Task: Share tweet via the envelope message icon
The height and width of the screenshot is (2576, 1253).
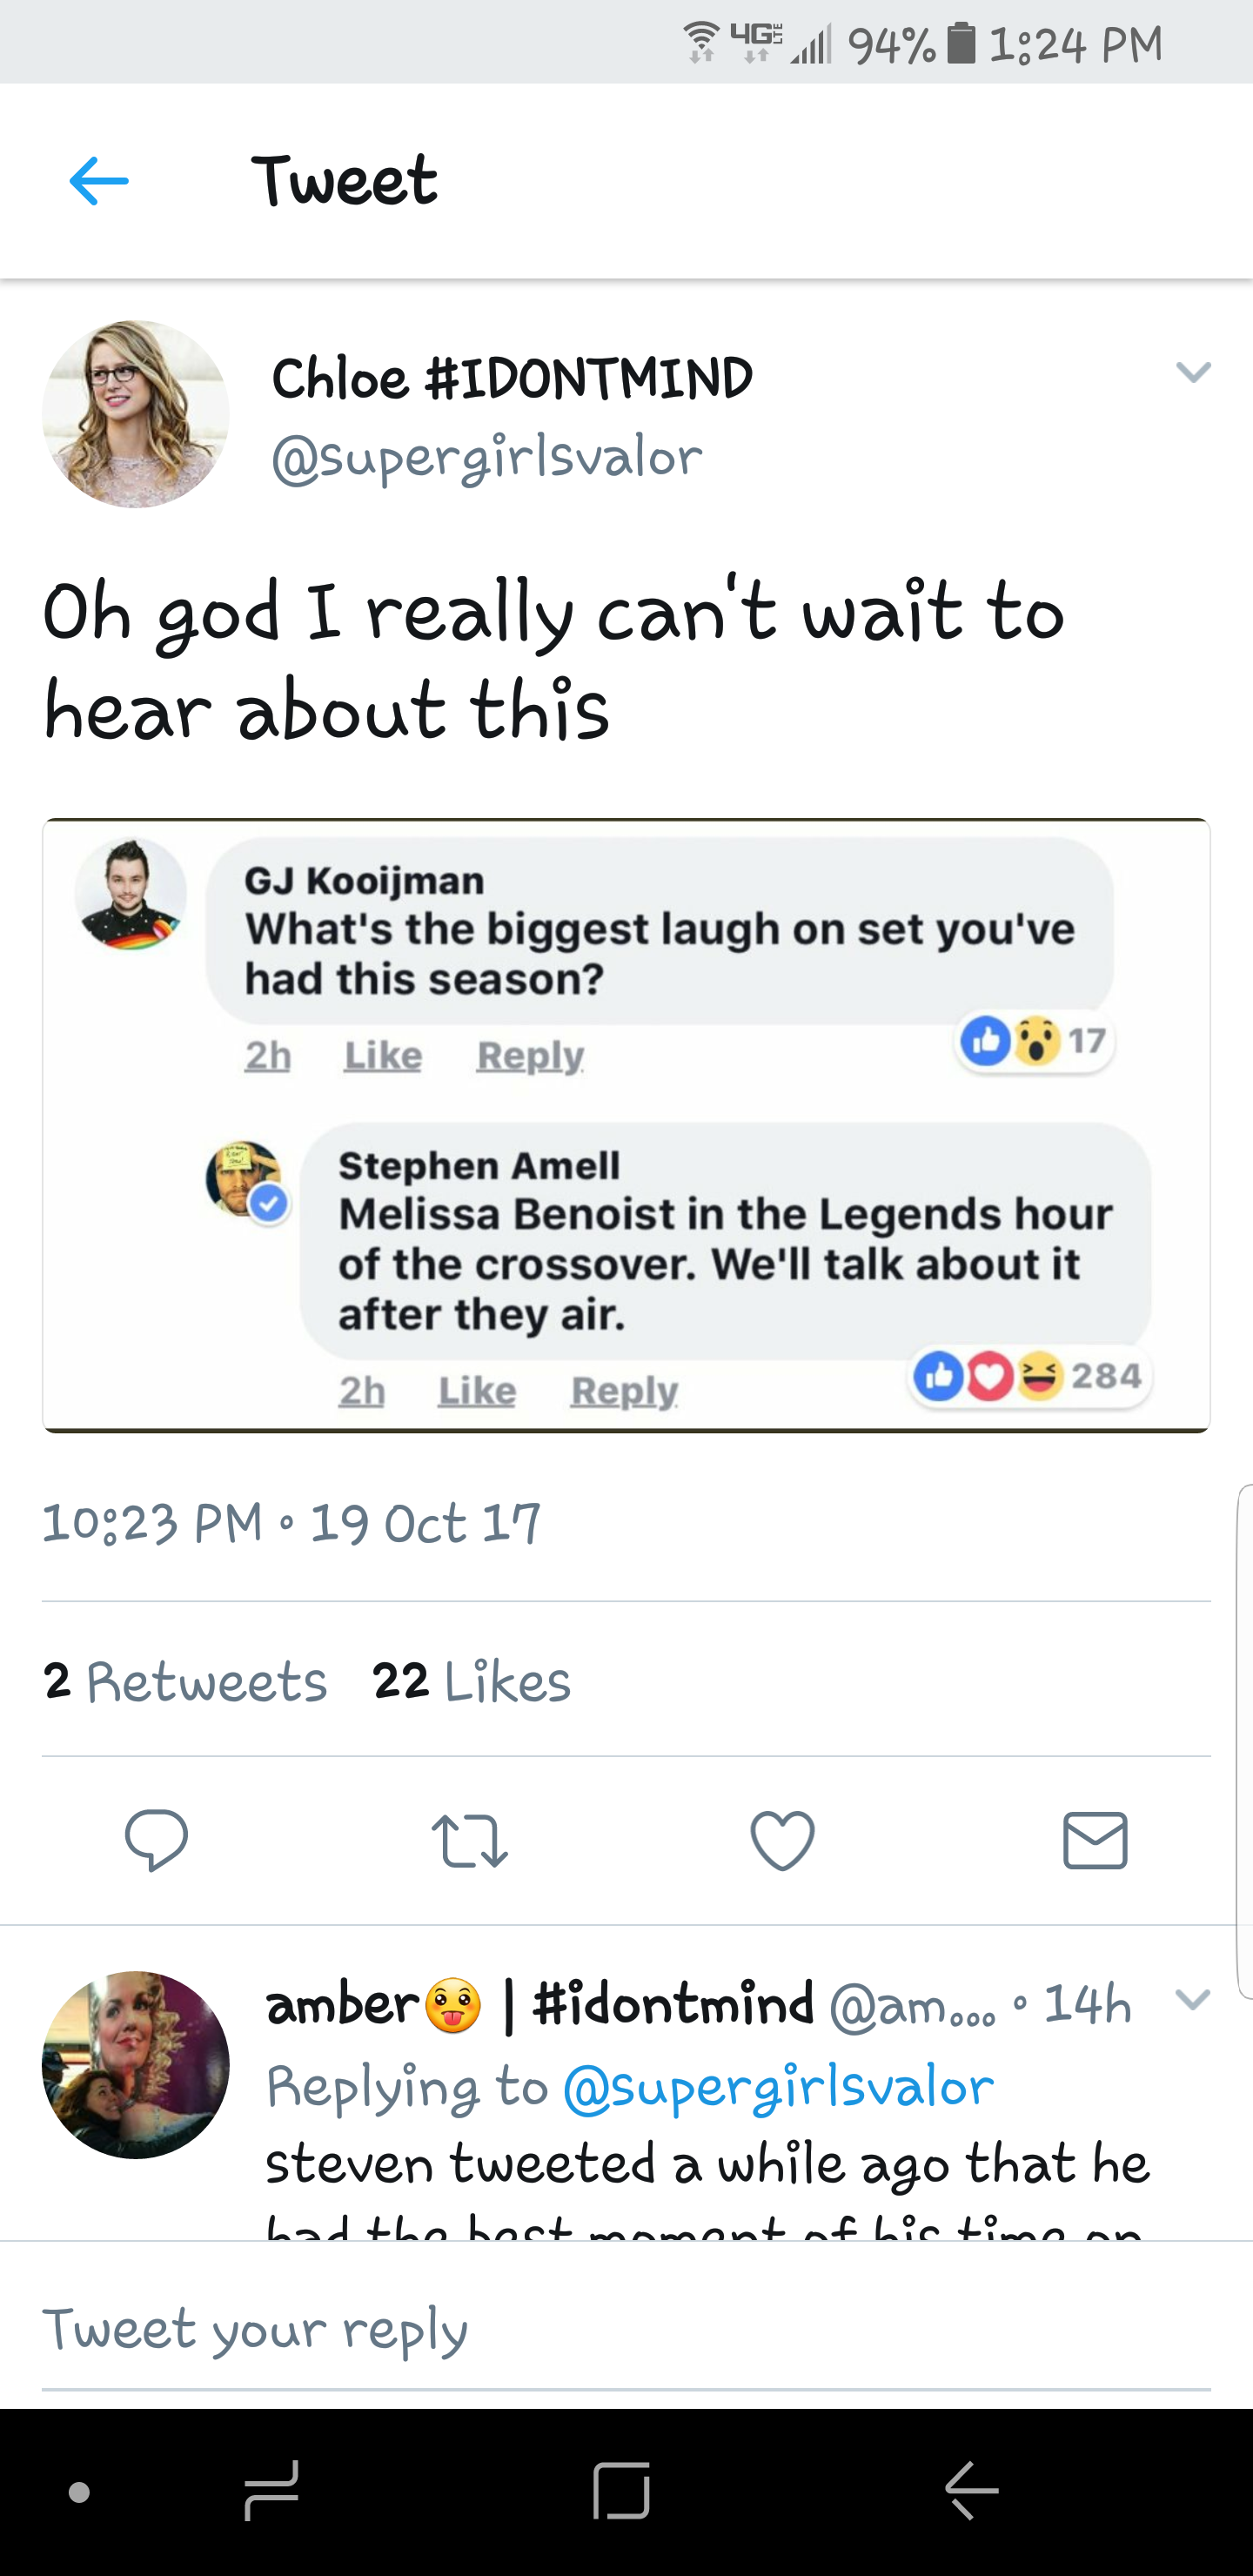Action: tap(1095, 1840)
